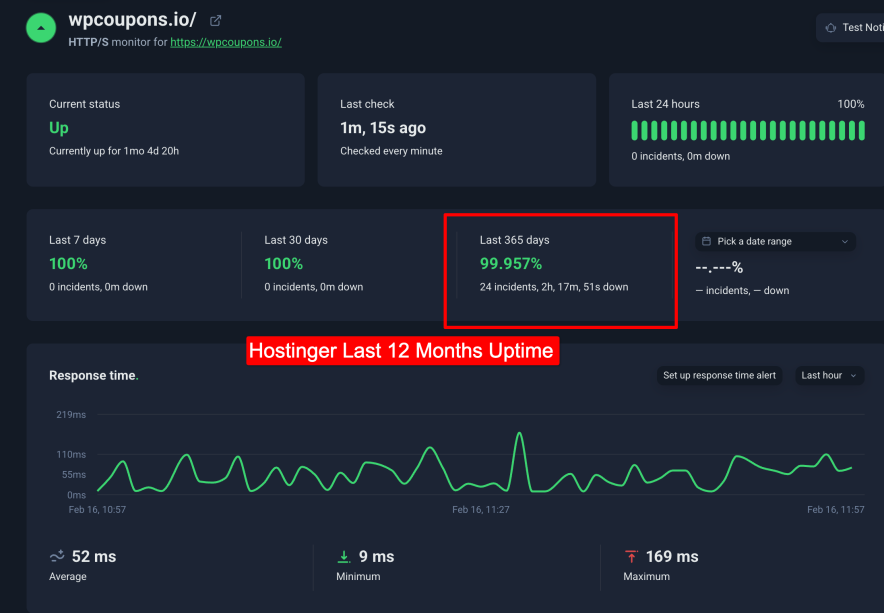The height and width of the screenshot is (613, 884).
Task: Toggle the Current status Up indicator
Action: pyautogui.click(x=58, y=128)
